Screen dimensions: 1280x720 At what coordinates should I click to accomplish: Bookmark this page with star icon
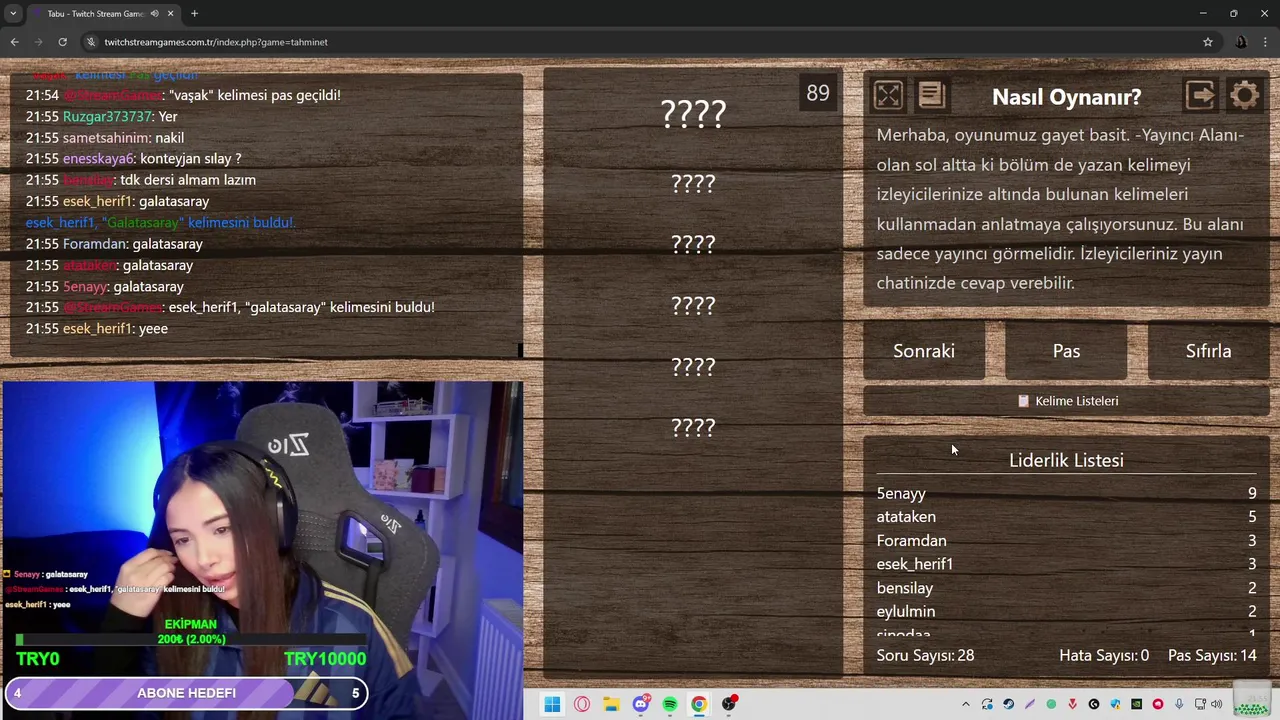(x=1208, y=42)
